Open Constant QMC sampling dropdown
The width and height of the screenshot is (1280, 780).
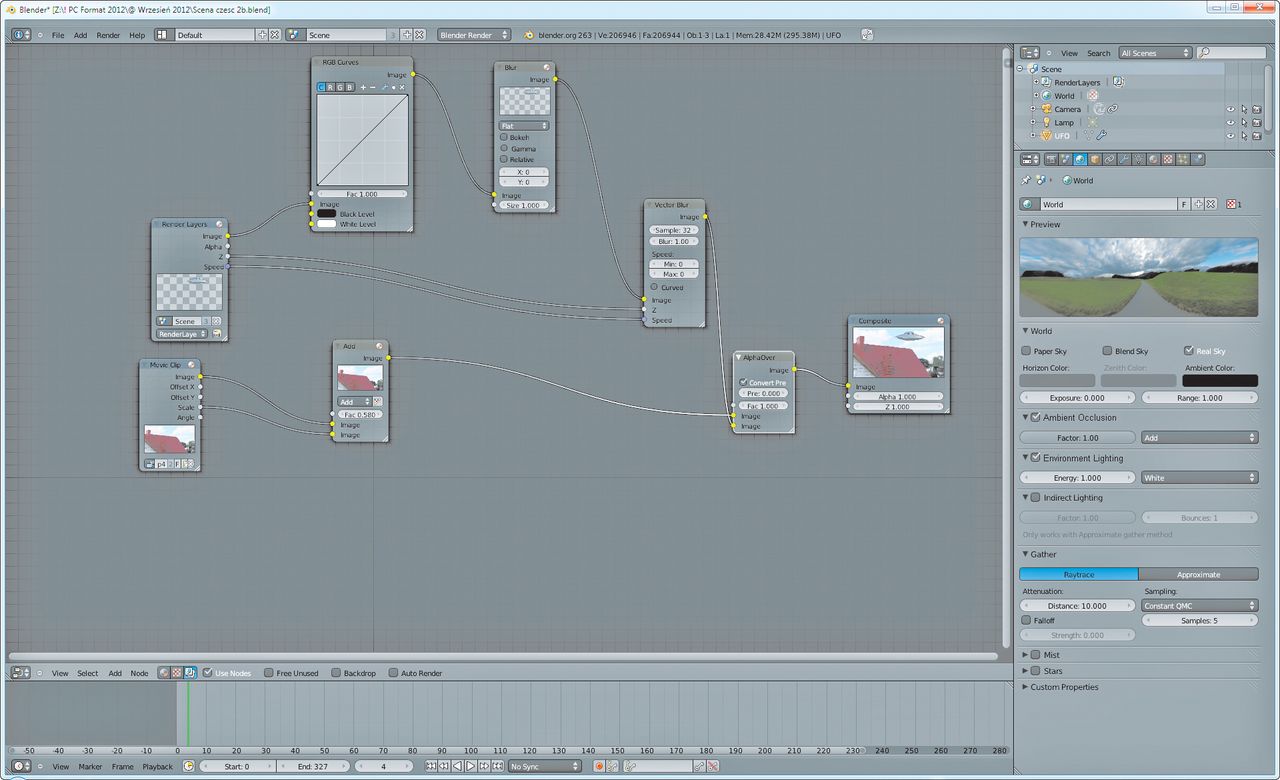[x=1200, y=606]
